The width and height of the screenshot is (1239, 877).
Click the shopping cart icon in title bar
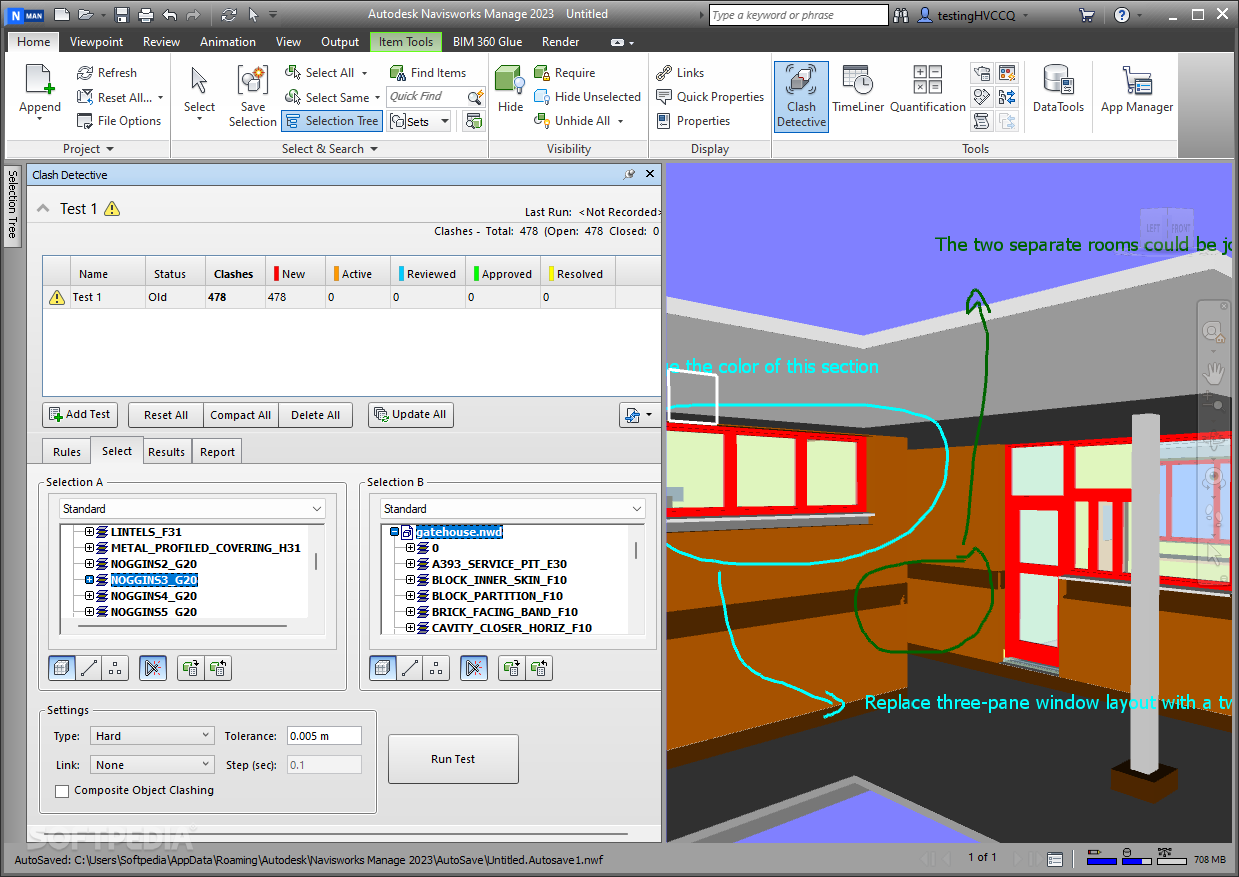(x=1086, y=15)
